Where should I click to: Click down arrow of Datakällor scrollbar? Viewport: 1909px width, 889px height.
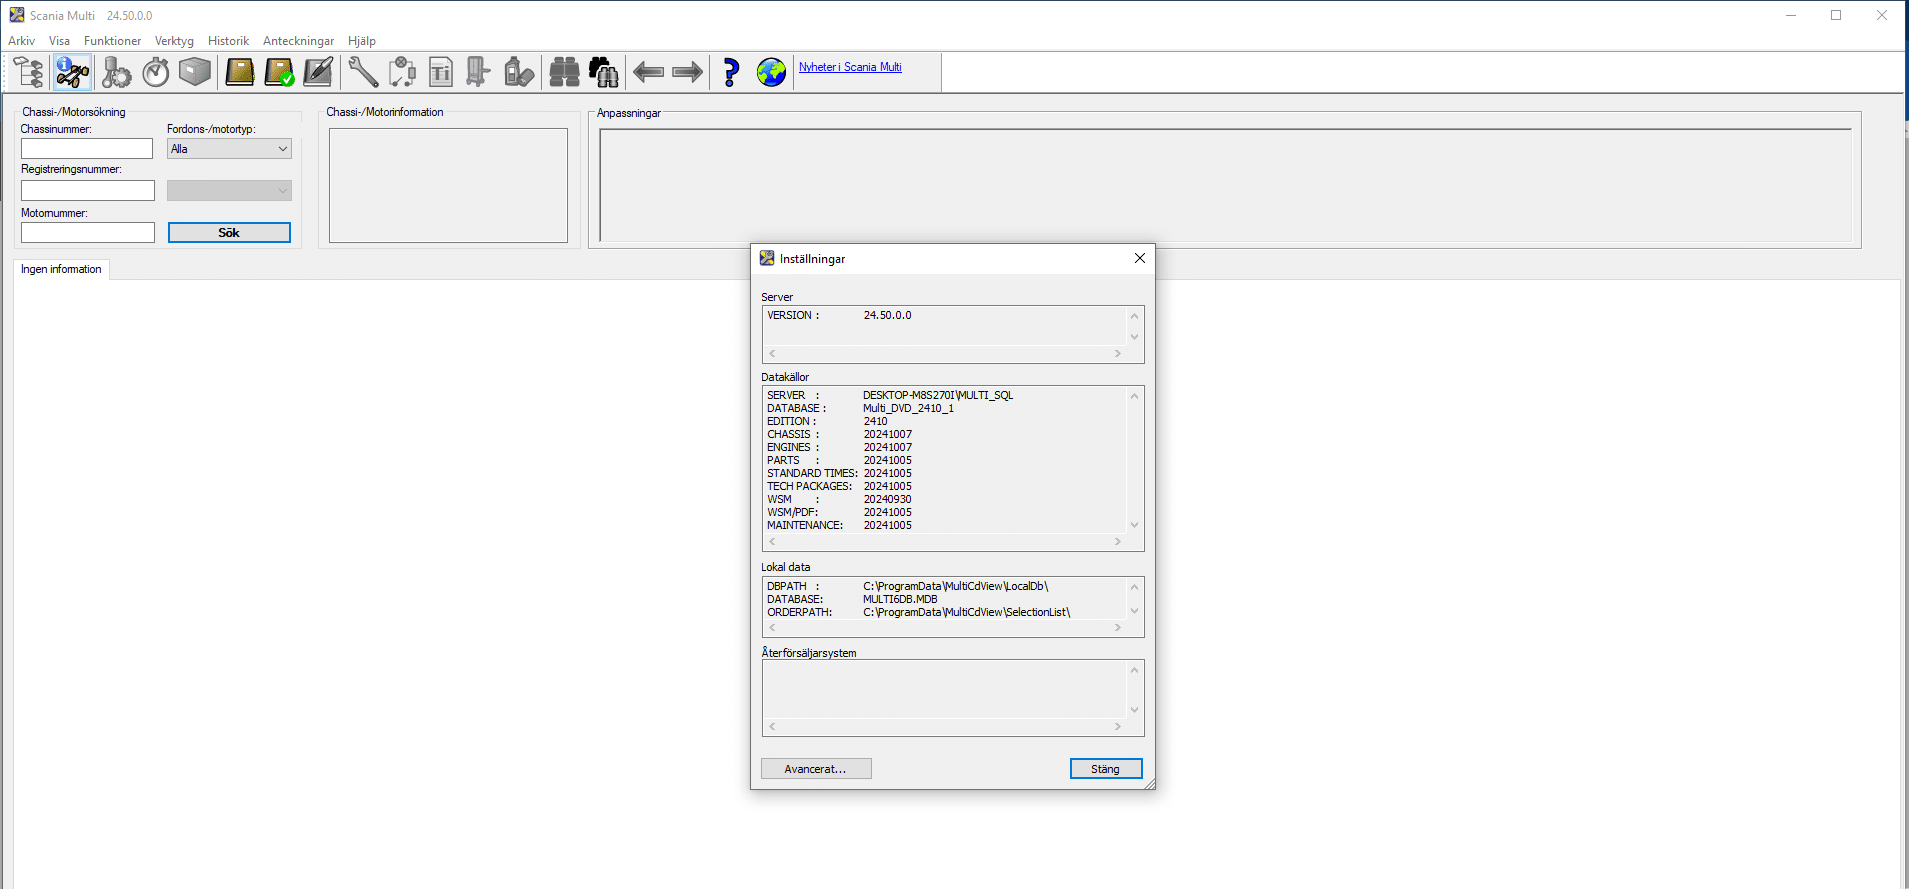tap(1134, 525)
